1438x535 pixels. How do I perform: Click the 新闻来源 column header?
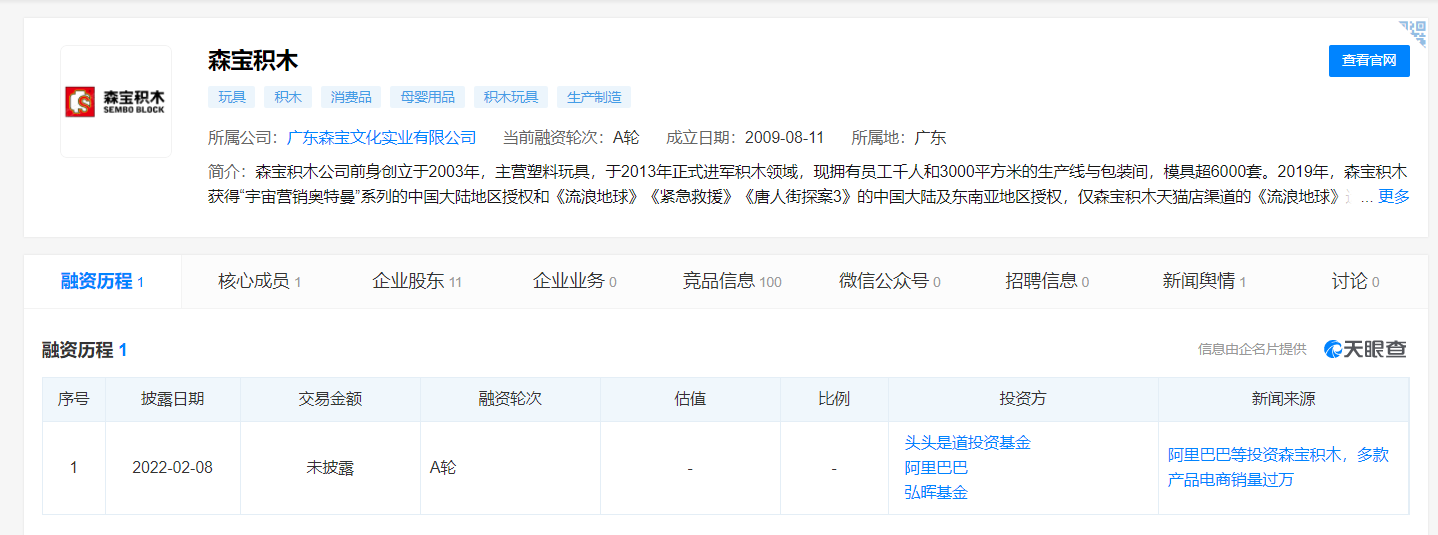tap(1283, 399)
